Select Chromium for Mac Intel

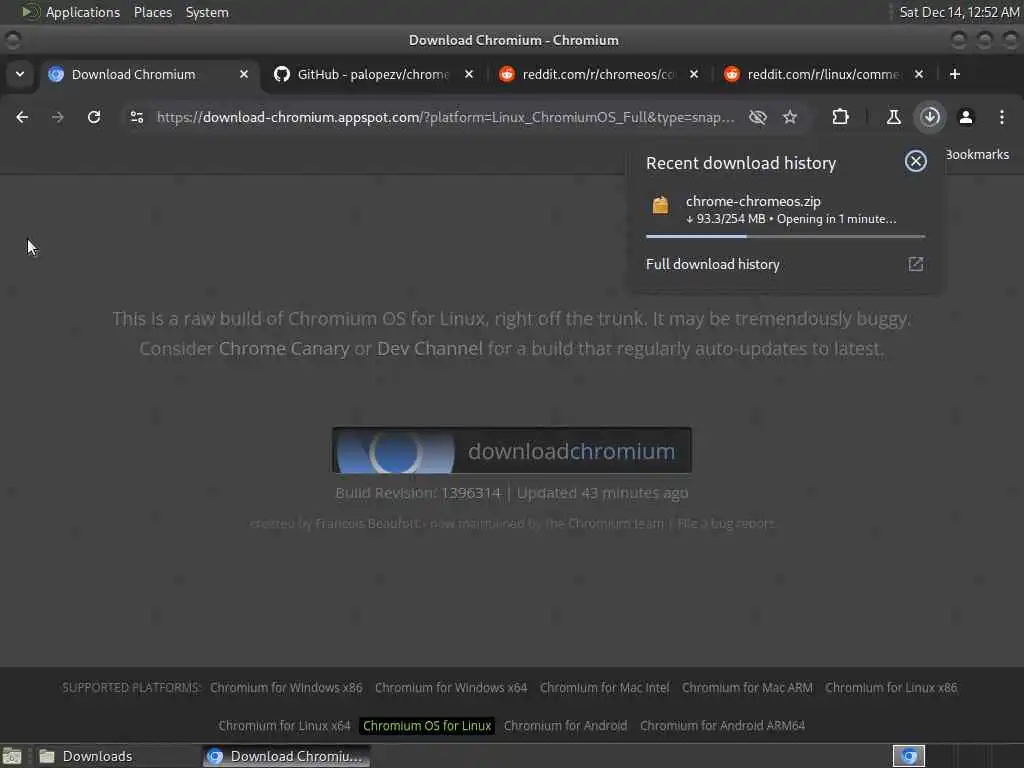click(604, 688)
